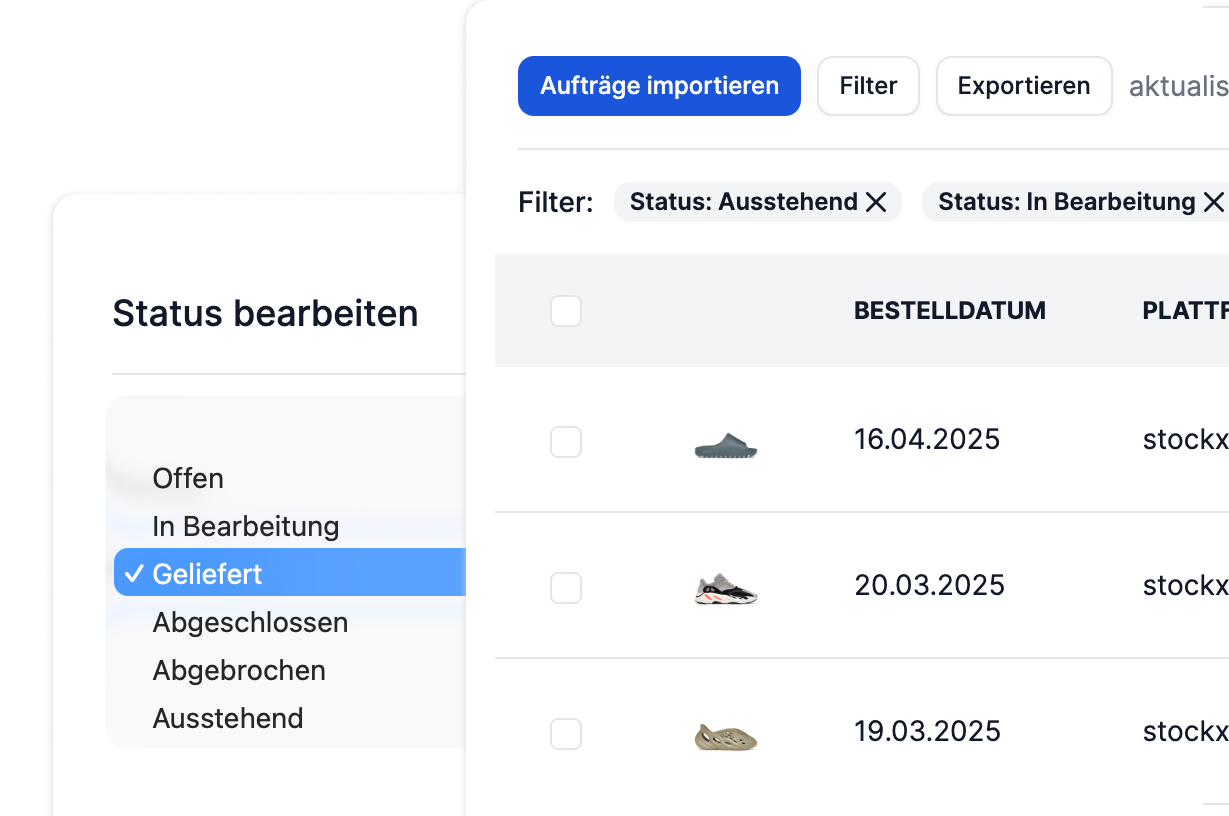This screenshot has height=816, width=1229.
Task: Click the Exportieren button
Action: click(1023, 86)
